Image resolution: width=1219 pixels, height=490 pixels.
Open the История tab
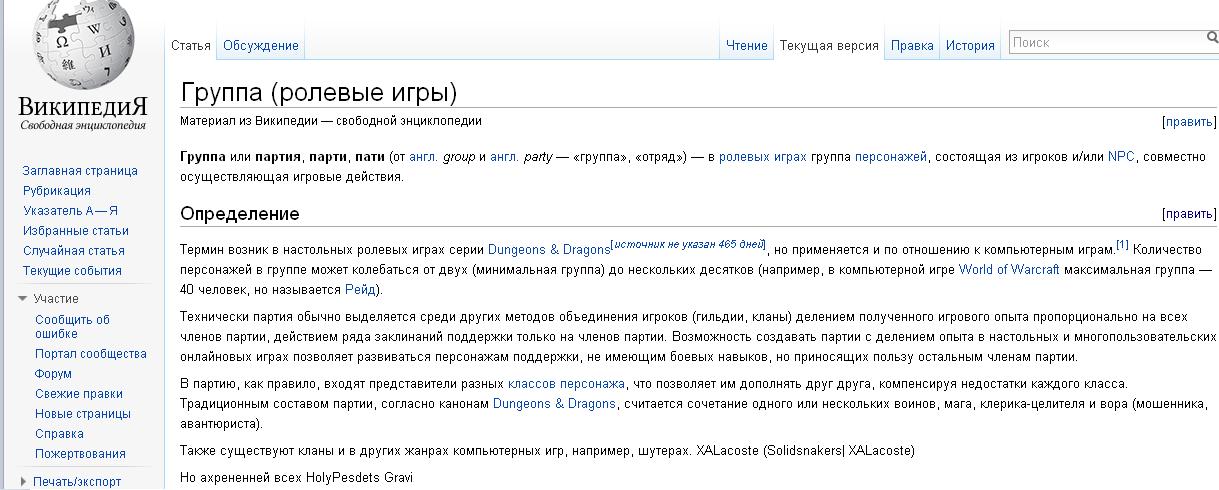click(969, 45)
